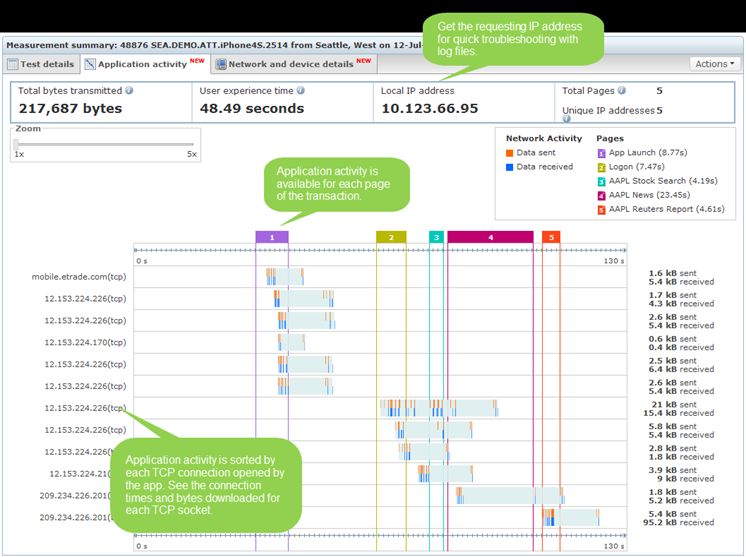Click the Application activity tab icon
746x557 pixels.
point(90,64)
